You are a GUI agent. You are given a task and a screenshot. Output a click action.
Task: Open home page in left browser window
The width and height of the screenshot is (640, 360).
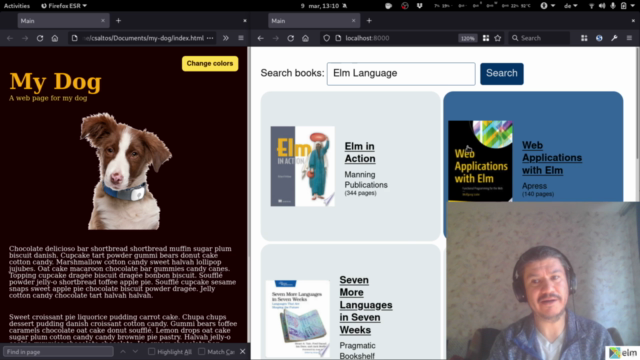tap(55, 38)
